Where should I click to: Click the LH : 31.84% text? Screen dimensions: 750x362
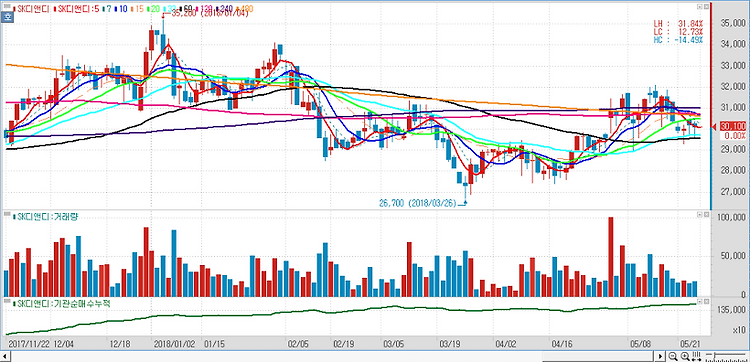point(678,23)
